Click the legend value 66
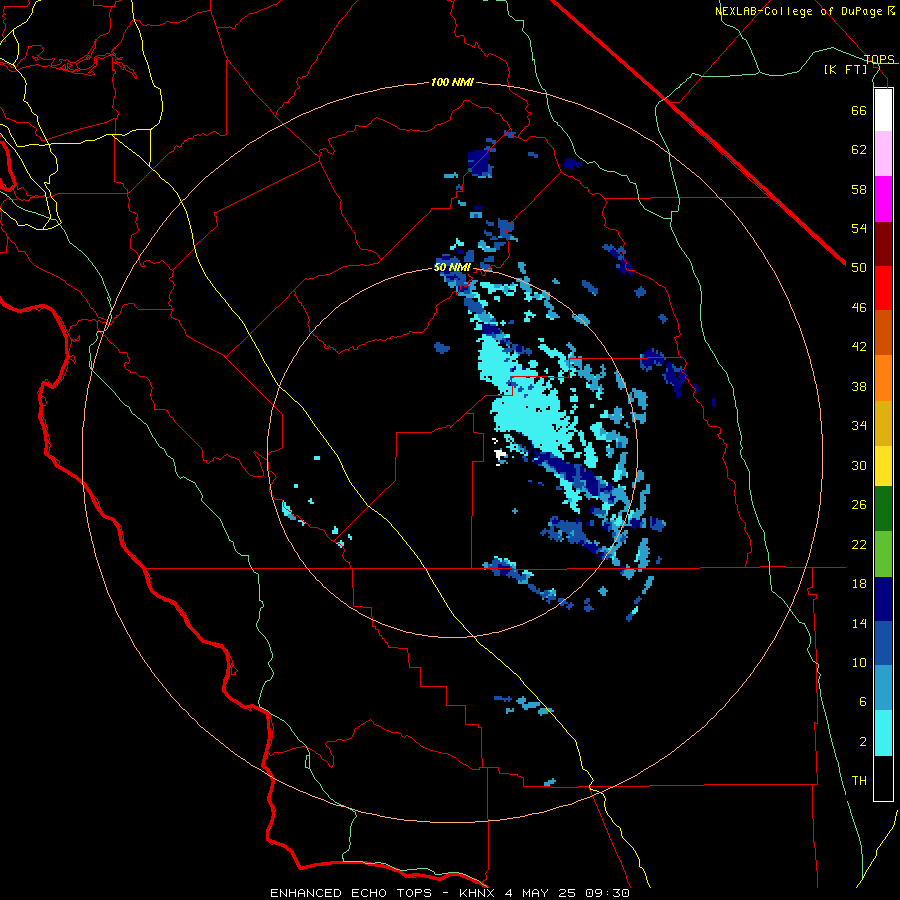900x900 pixels. (859, 110)
